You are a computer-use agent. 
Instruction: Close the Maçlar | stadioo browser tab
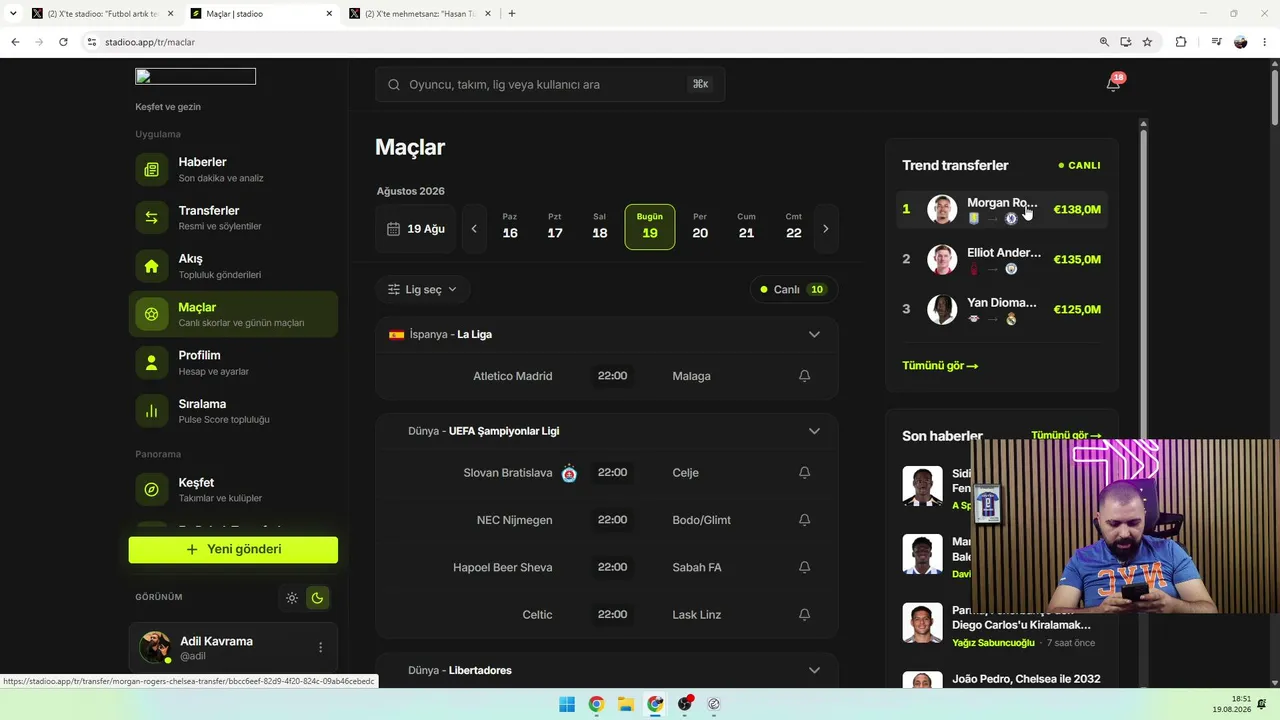(329, 14)
